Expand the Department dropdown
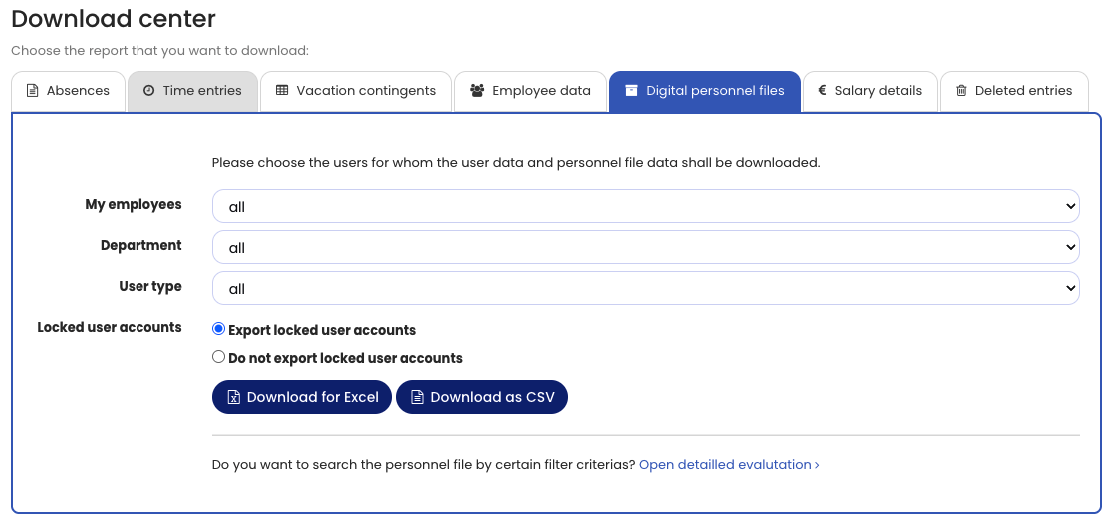This screenshot has width=1107, height=524. (645, 248)
